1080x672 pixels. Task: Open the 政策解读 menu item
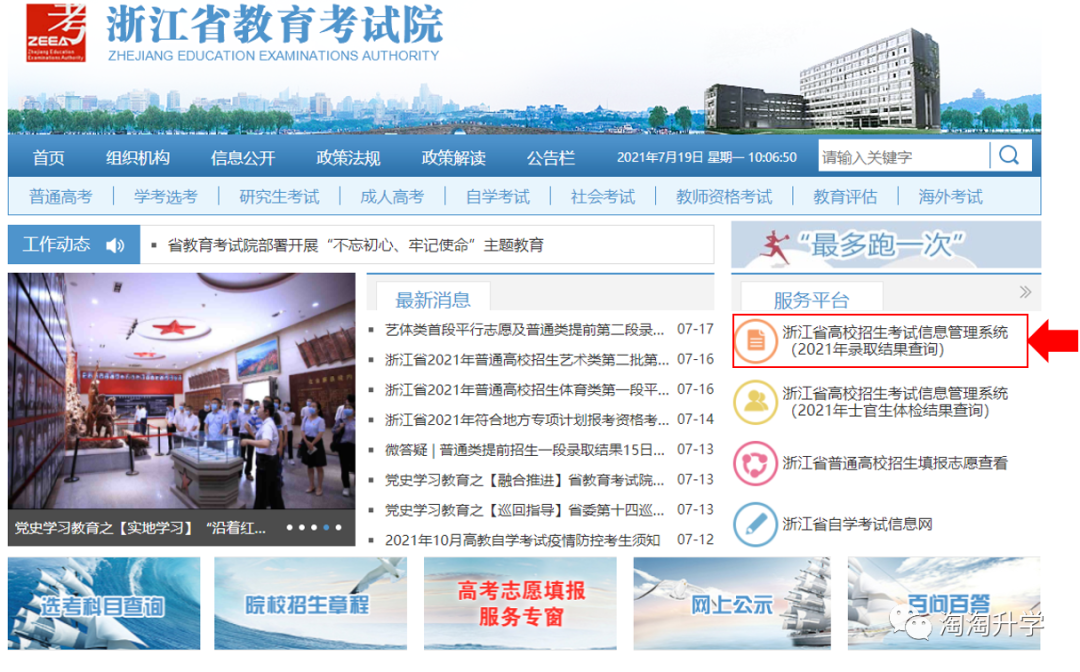click(454, 158)
